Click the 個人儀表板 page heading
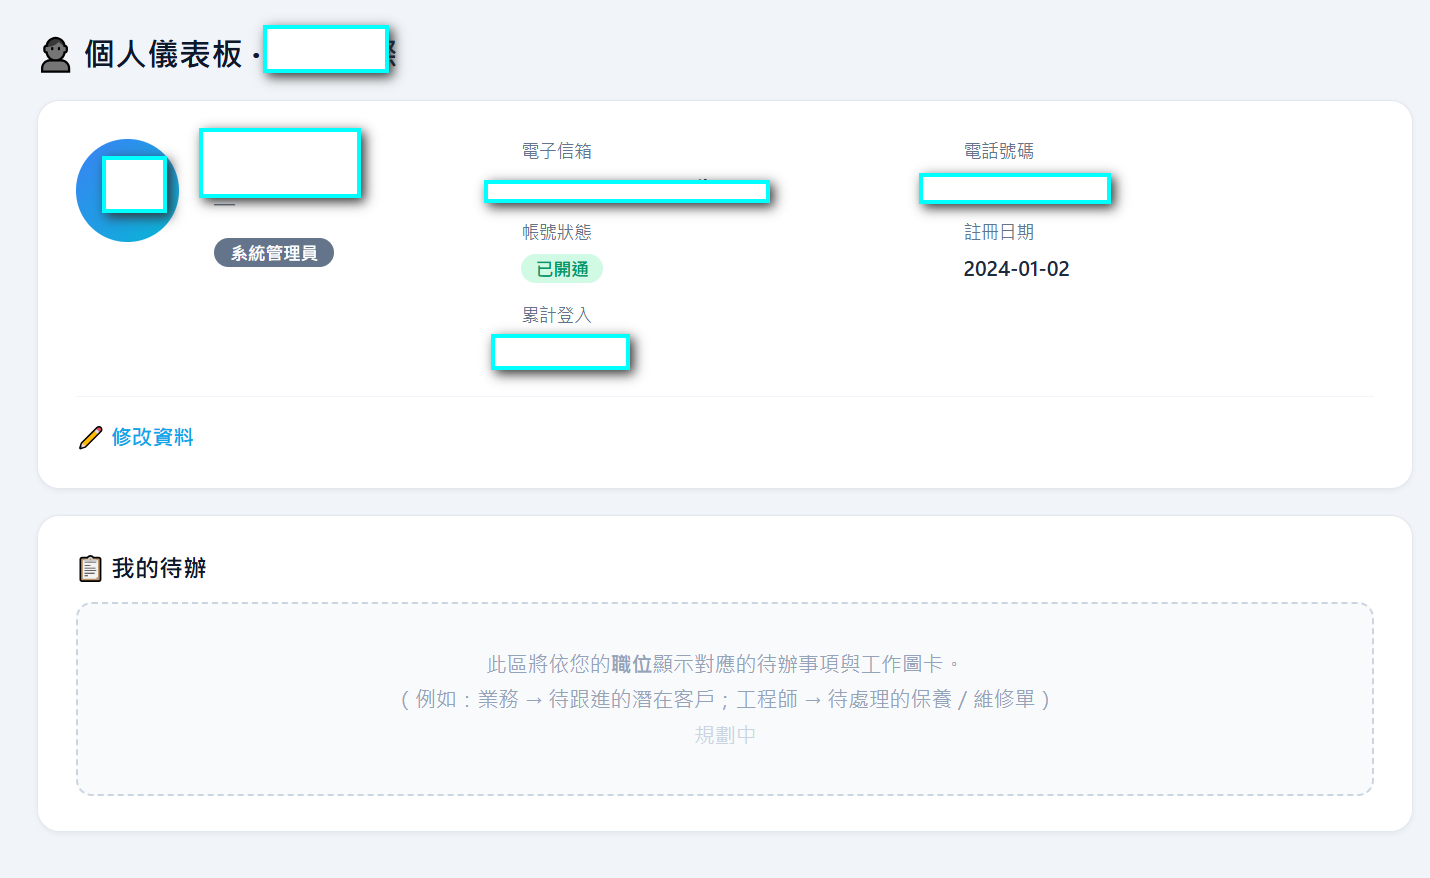This screenshot has width=1430, height=878. point(163,54)
